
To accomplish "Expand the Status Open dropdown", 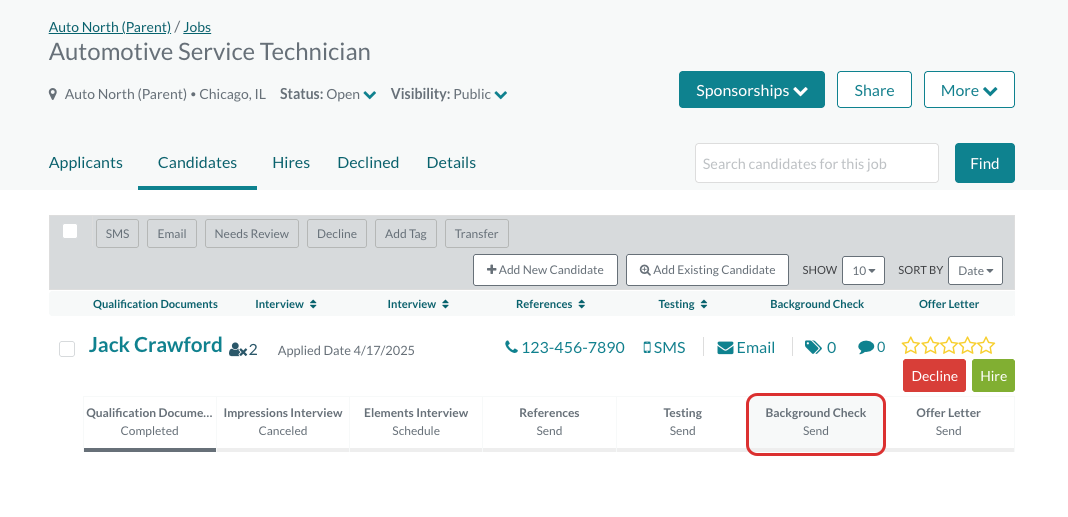I will 370,95.
